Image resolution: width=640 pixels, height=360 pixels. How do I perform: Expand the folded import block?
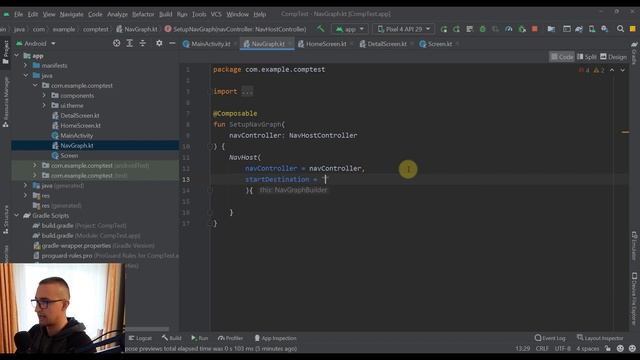click(247, 91)
